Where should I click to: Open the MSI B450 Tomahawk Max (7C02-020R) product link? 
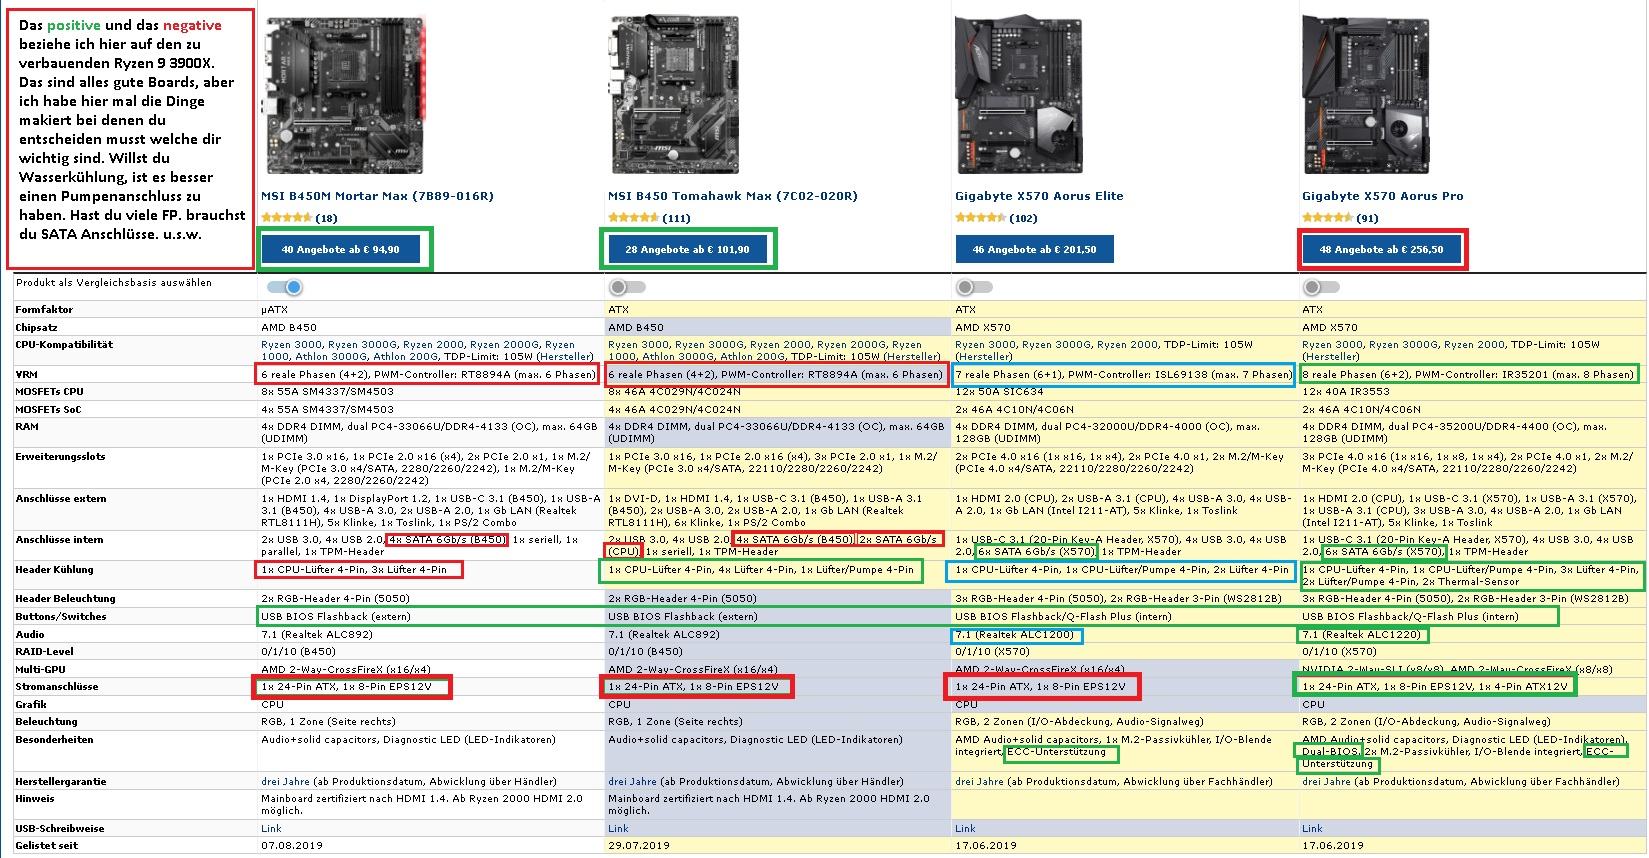click(x=732, y=196)
